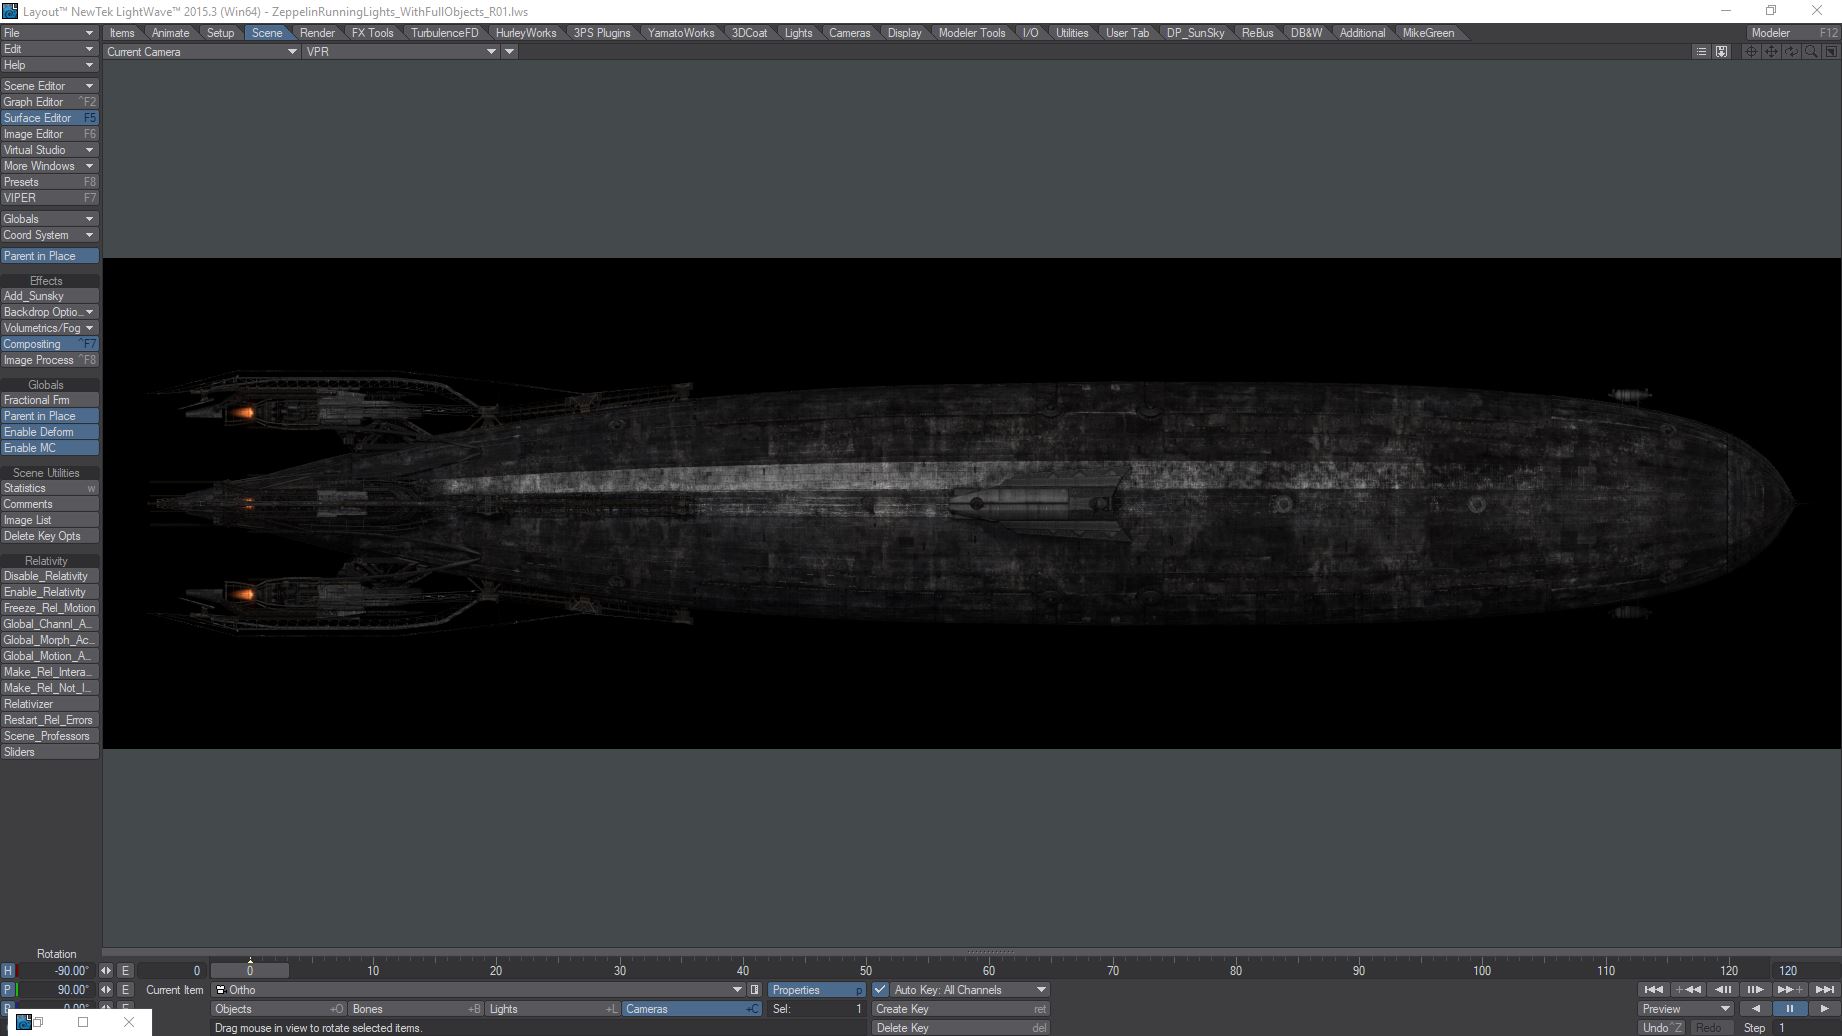This screenshot has width=1842, height=1036.
Task: Go to the next keyframe
Action: click(1789, 990)
